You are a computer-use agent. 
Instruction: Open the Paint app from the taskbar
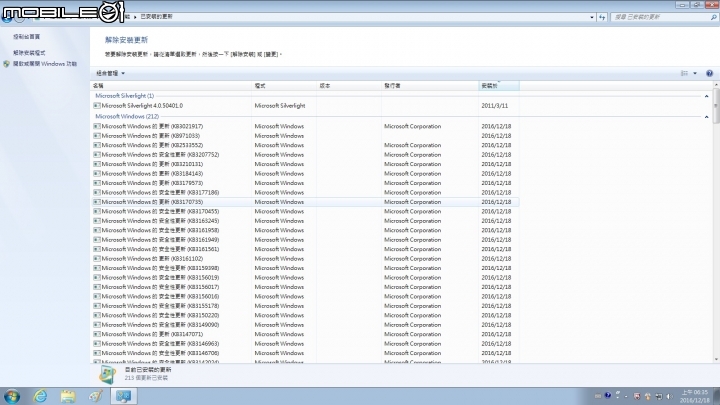pos(96,396)
